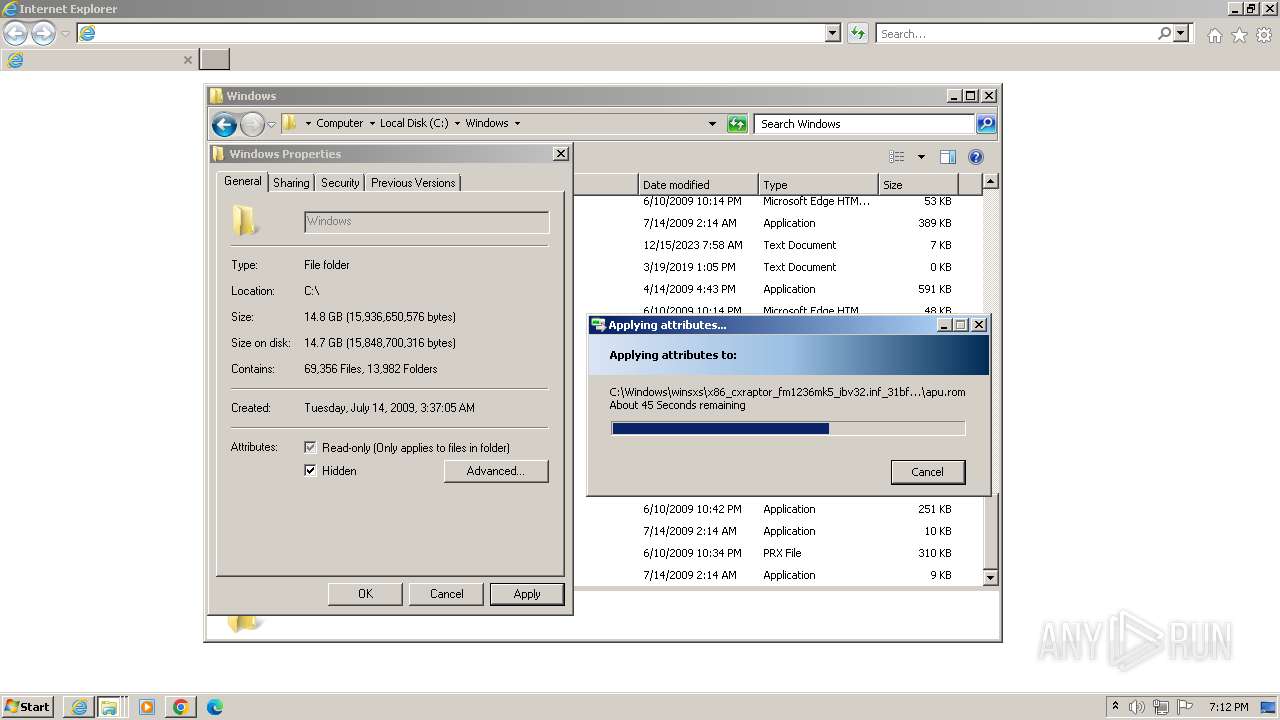
Task: Switch to the Security tab
Action: click(x=340, y=183)
